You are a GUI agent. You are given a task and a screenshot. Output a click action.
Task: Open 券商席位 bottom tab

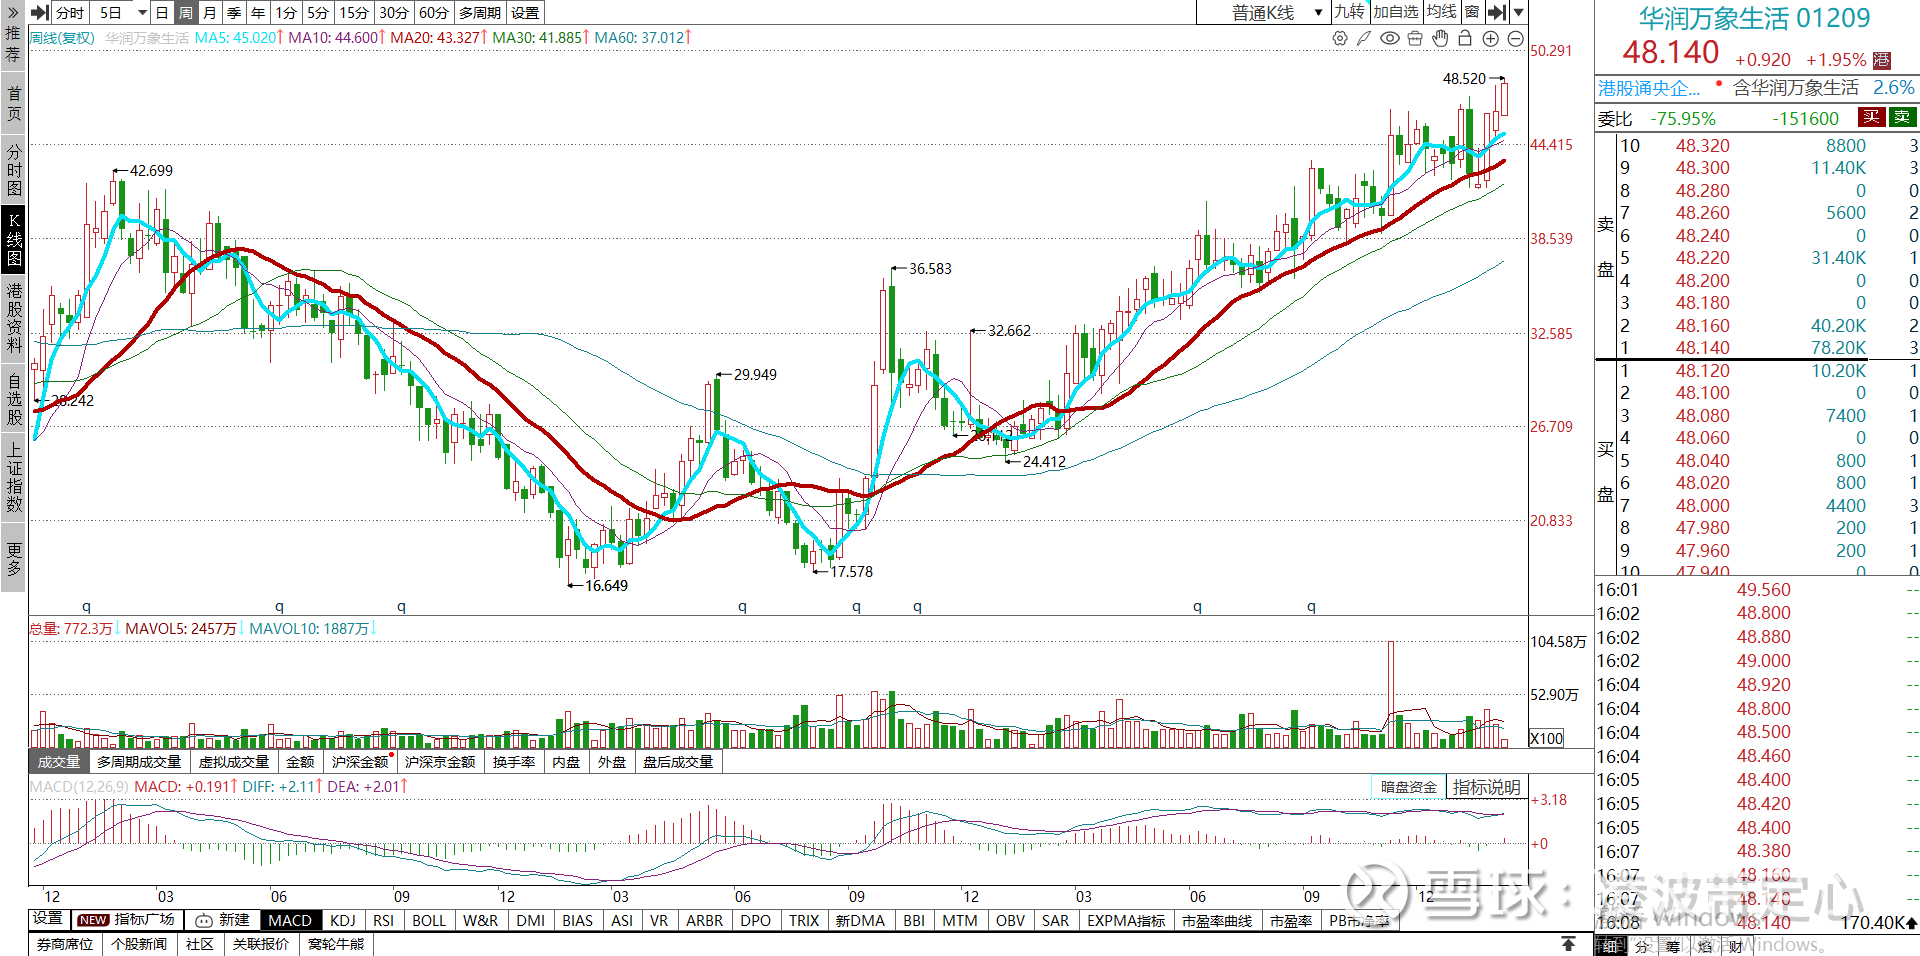click(x=65, y=944)
